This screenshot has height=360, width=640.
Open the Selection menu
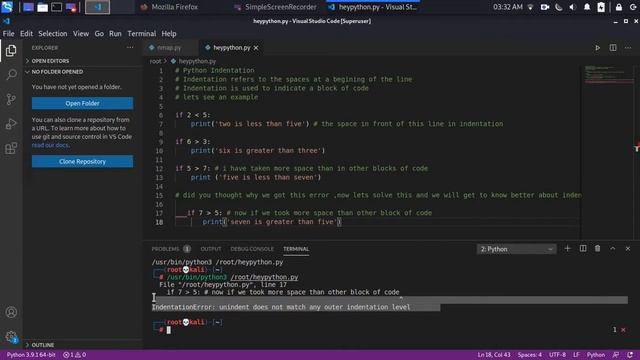pyautogui.click(x=53, y=33)
